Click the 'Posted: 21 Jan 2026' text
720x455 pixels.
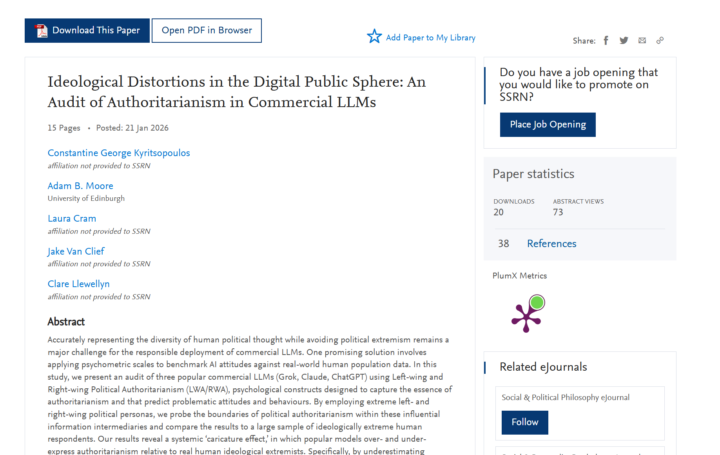(132, 128)
